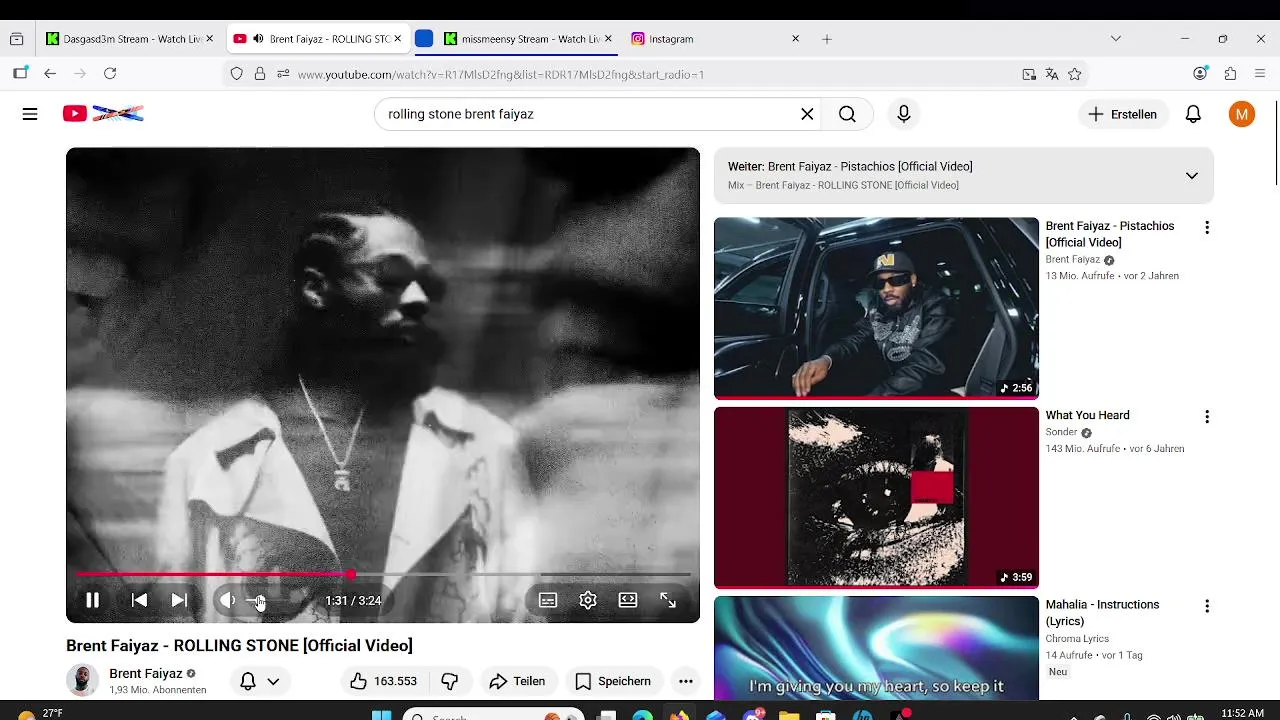The height and width of the screenshot is (720, 1280).
Task: Translate page using translate icon
Action: 1052,74
